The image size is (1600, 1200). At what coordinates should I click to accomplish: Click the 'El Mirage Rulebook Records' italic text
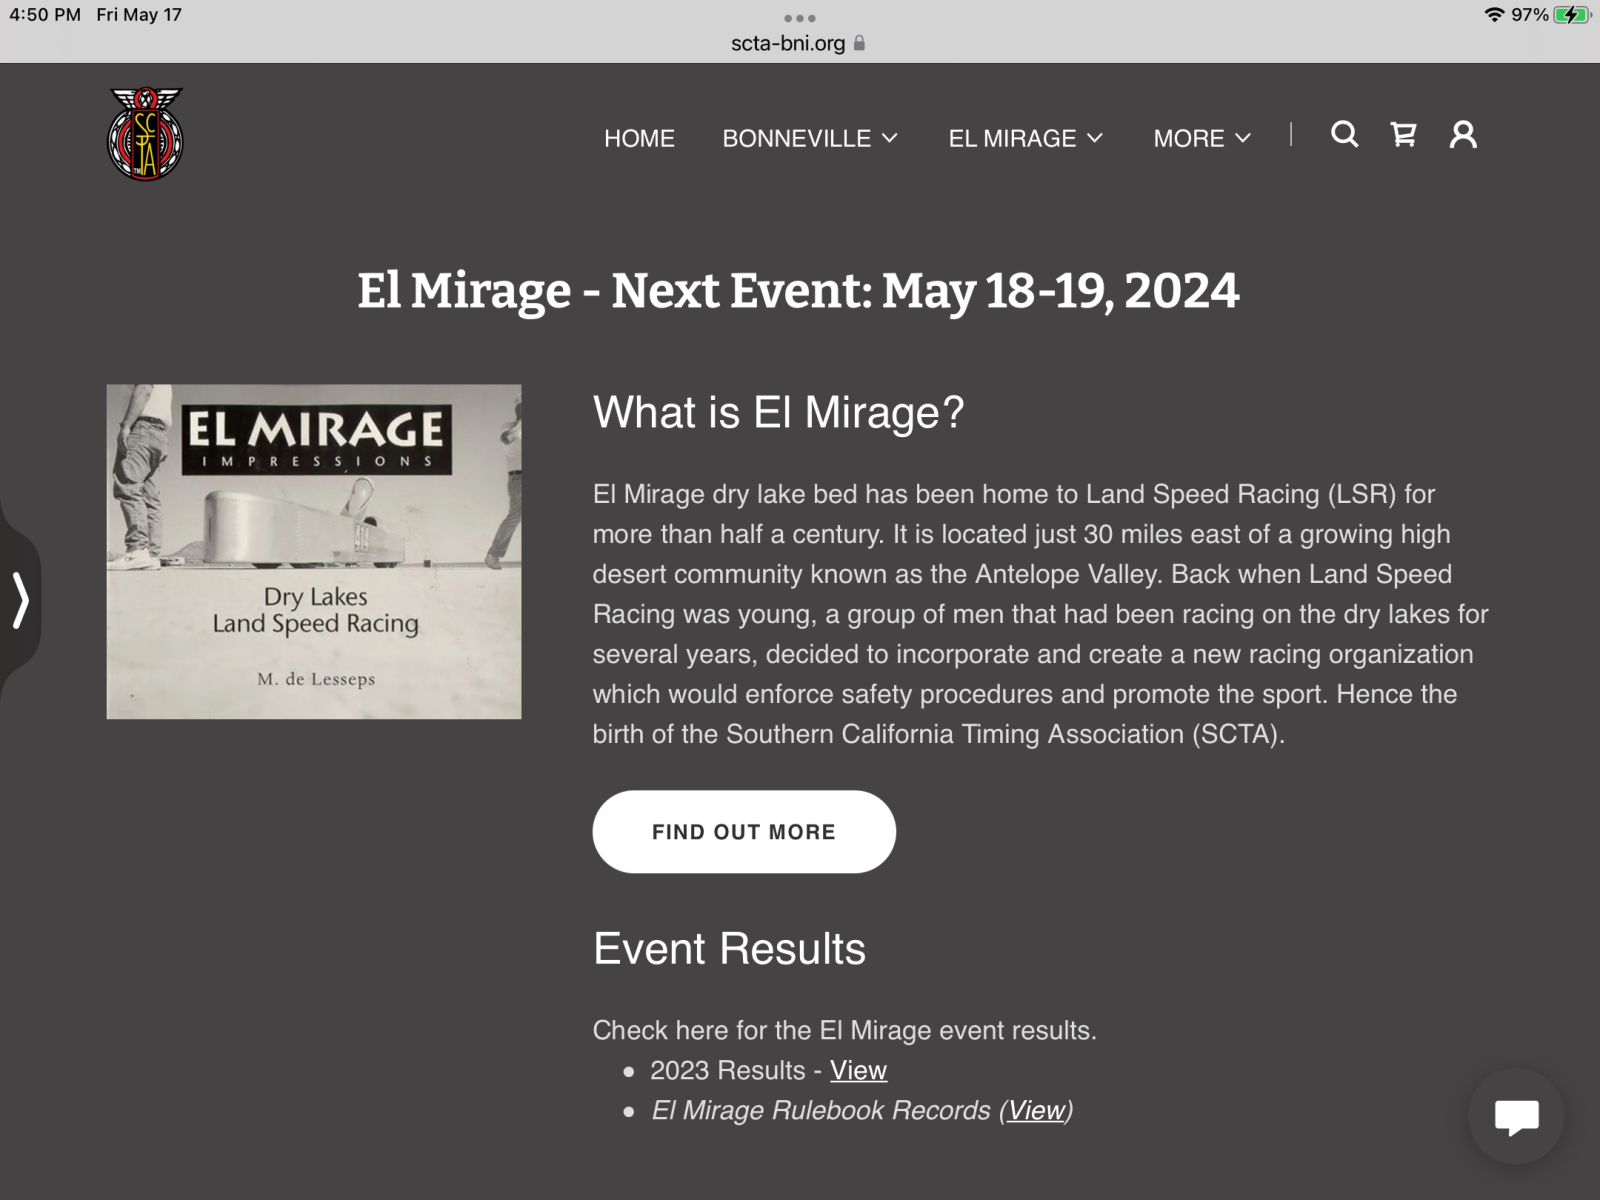click(821, 1110)
